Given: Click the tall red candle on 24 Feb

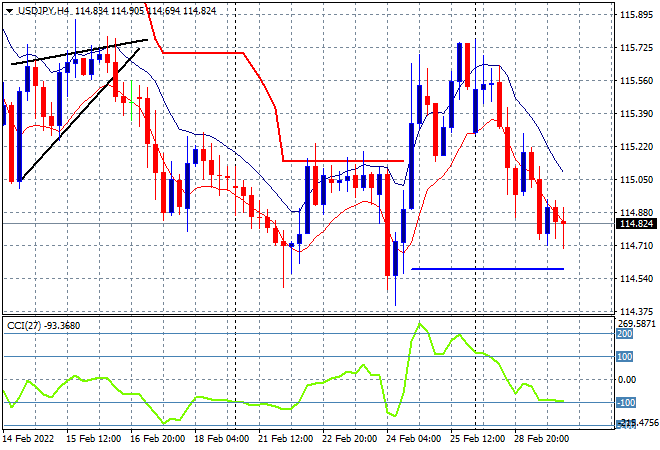Looking at the screenshot, I should click(387, 225).
